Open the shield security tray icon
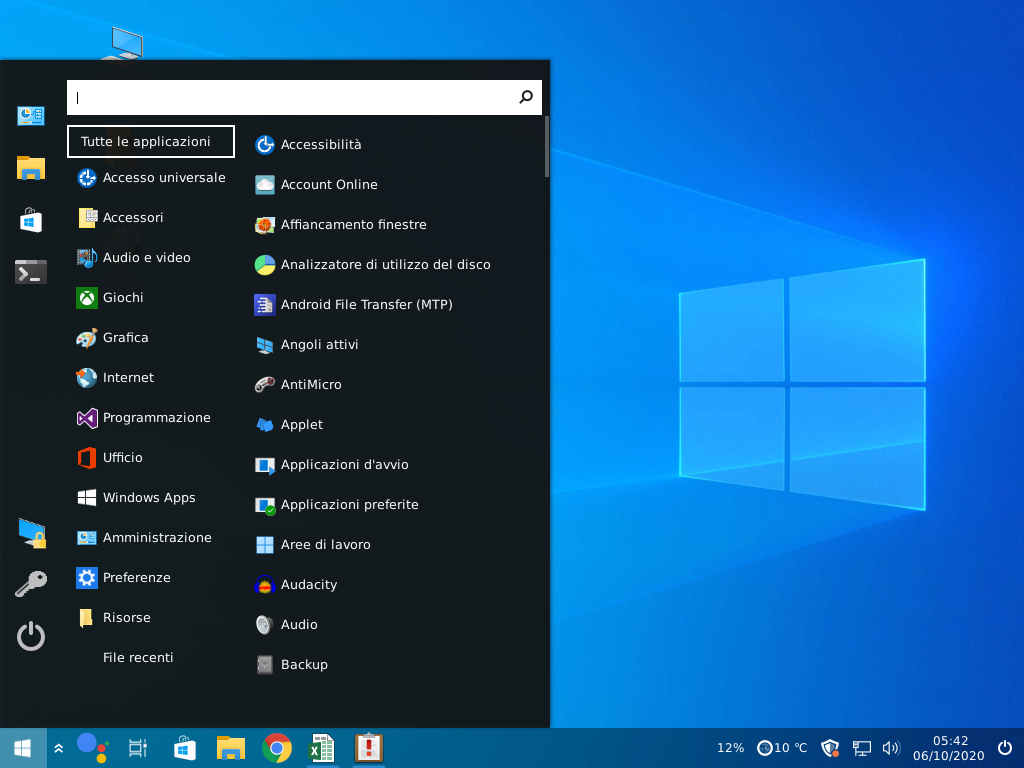1024x768 pixels. [830, 748]
